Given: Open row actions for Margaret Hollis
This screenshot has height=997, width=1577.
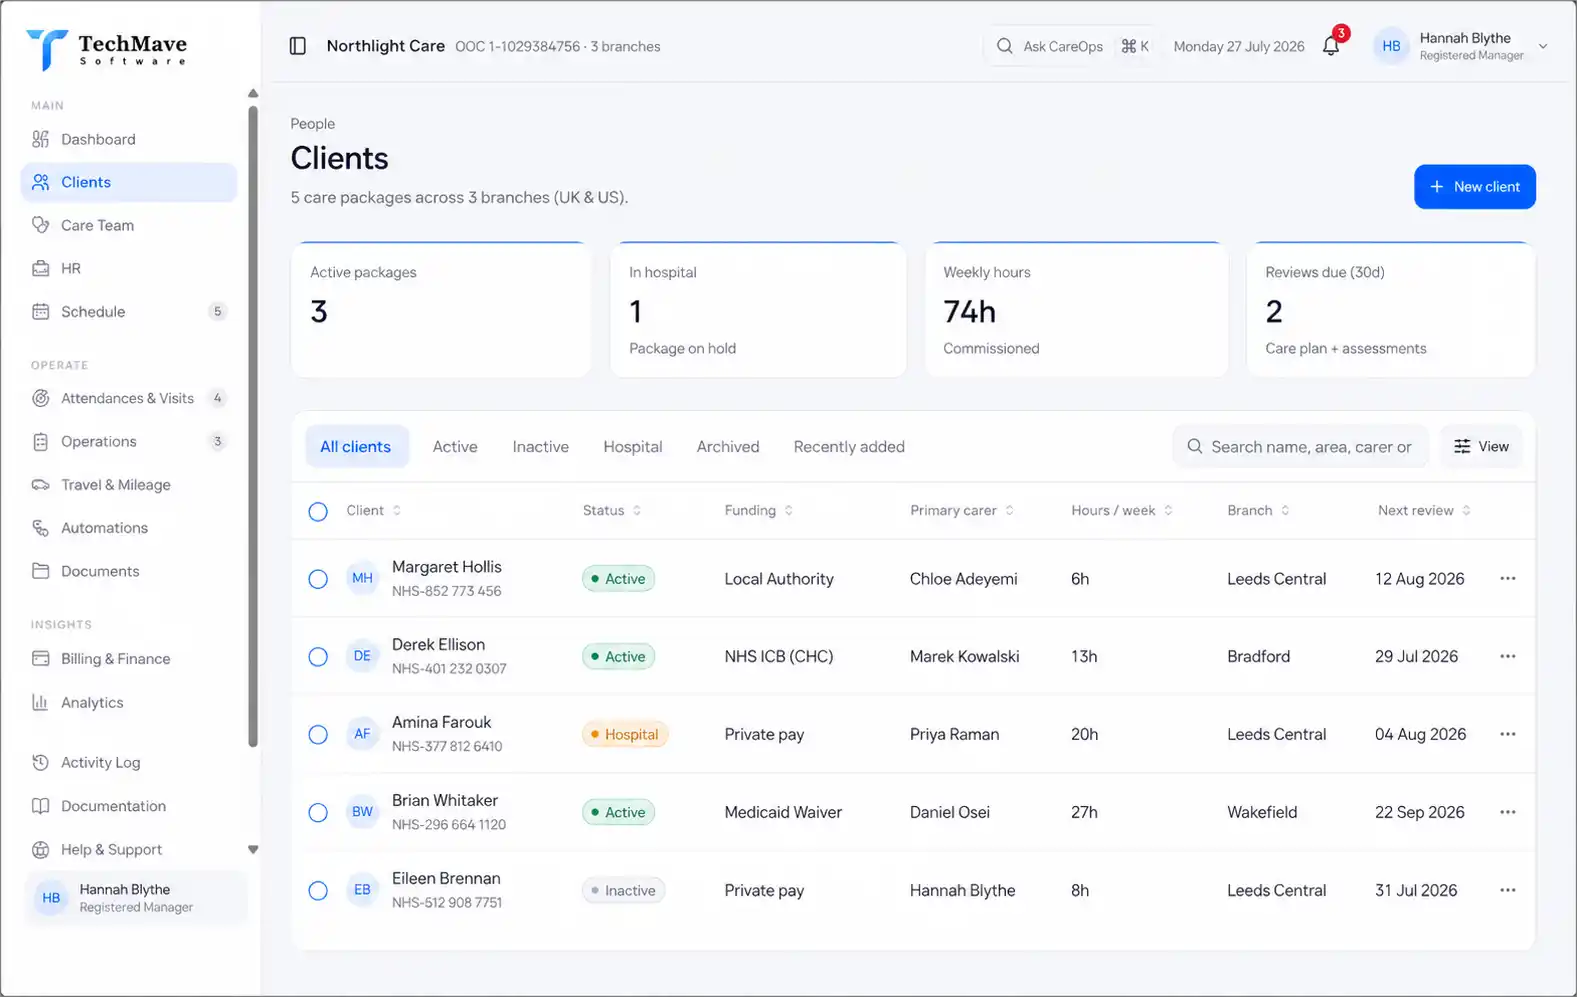Looking at the screenshot, I should click(1508, 578).
